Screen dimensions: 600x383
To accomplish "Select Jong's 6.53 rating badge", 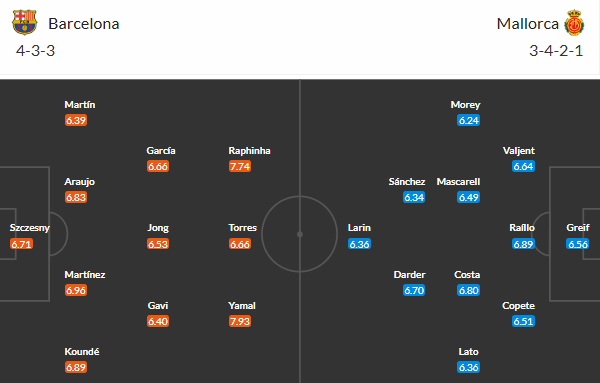I will click(x=158, y=244).
